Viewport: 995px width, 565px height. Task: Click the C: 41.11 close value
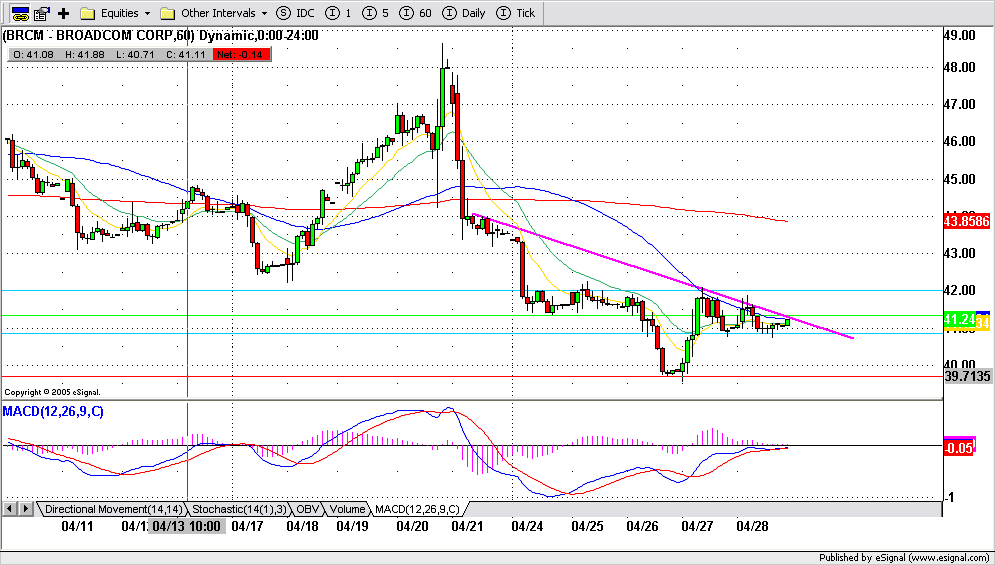[x=186, y=55]
